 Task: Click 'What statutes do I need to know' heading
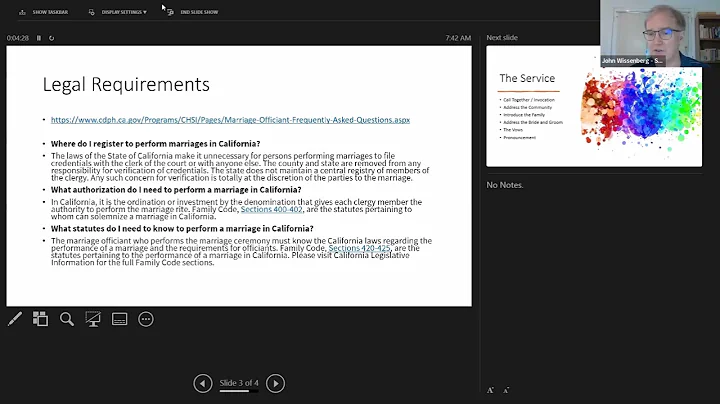(x=182, y=229)
